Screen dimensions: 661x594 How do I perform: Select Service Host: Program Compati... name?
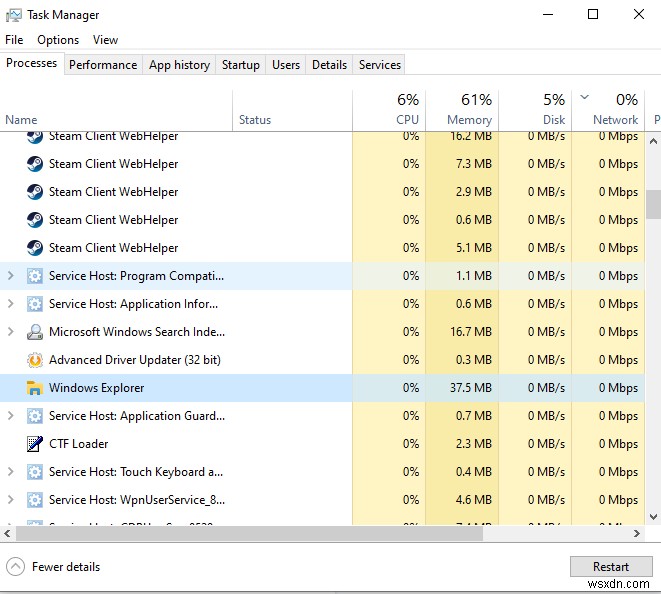tap(137, 276)
